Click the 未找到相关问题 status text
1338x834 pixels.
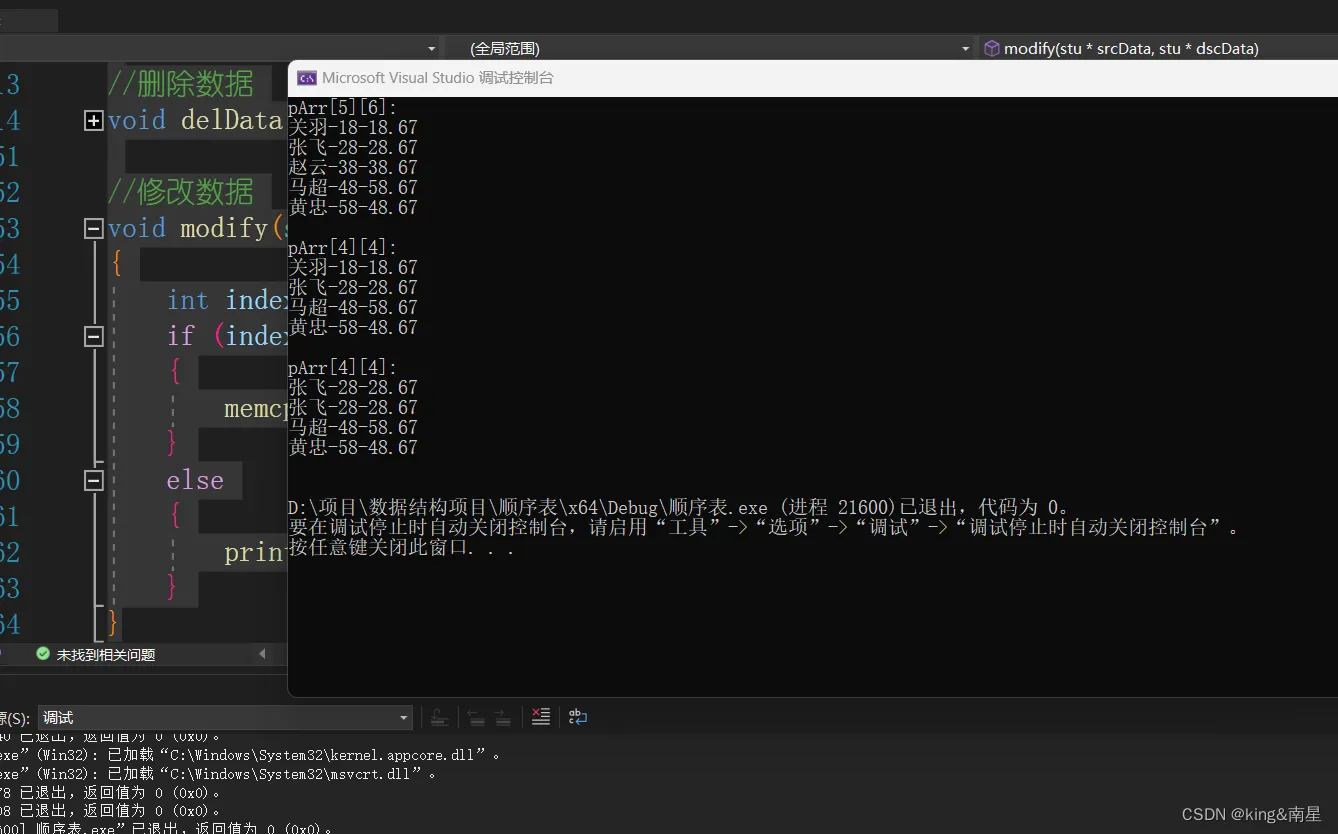click(106, 655)
